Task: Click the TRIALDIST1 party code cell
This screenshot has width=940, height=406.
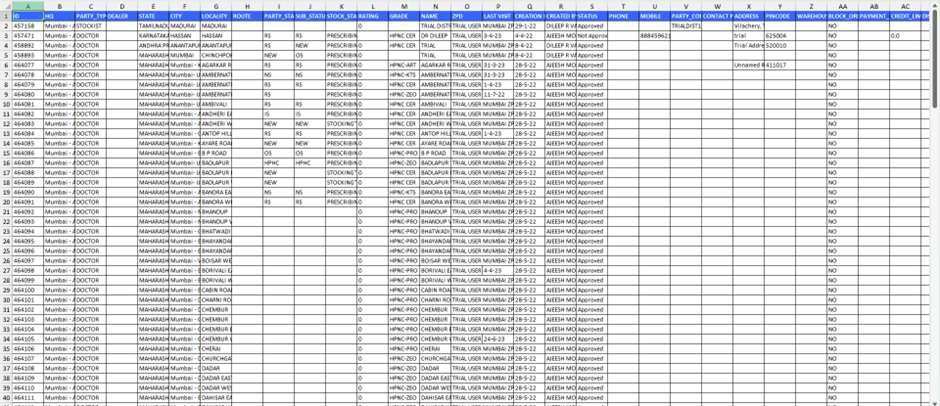Action: tap(685, 26)
